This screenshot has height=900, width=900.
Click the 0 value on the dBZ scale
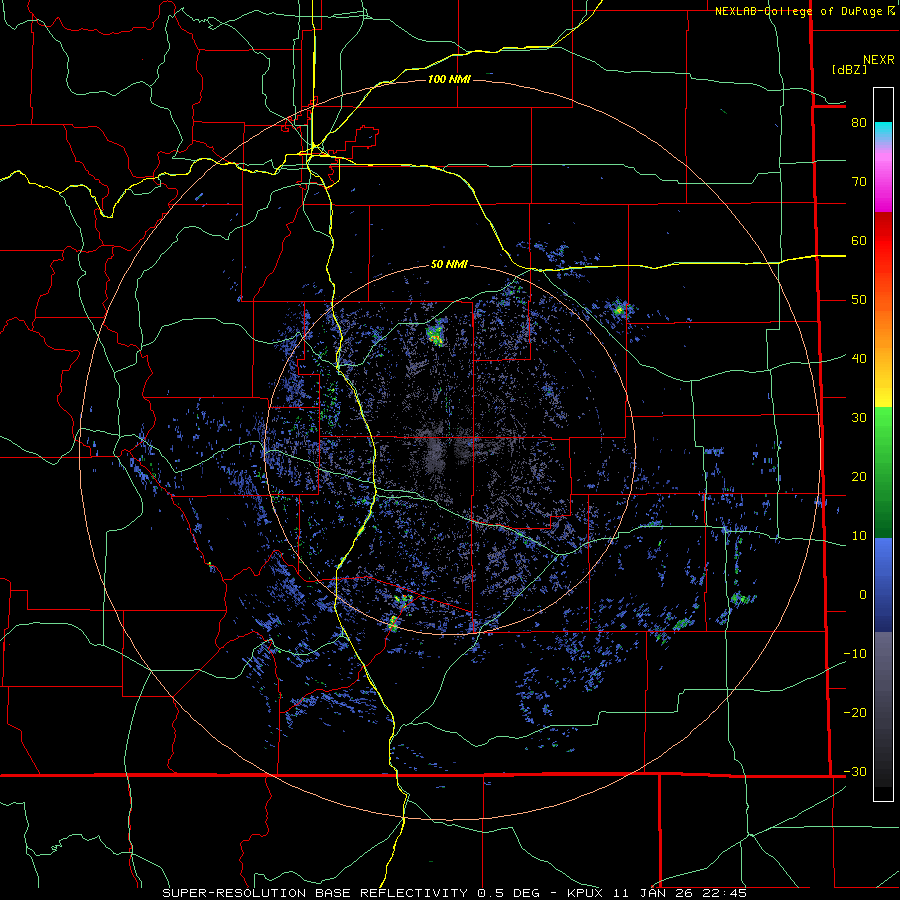[863, 595]
